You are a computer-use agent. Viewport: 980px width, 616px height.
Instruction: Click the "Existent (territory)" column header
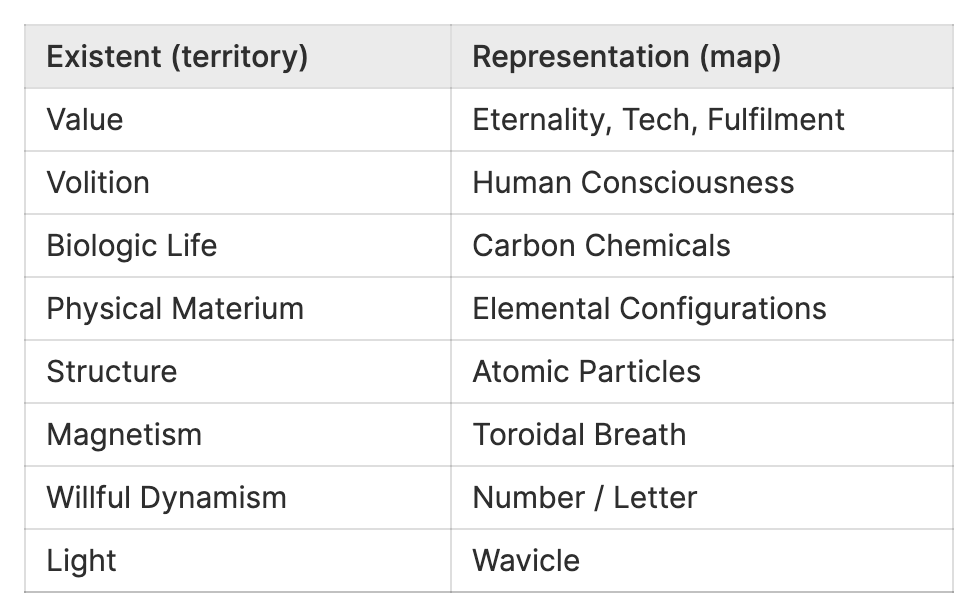click(177, 57)
